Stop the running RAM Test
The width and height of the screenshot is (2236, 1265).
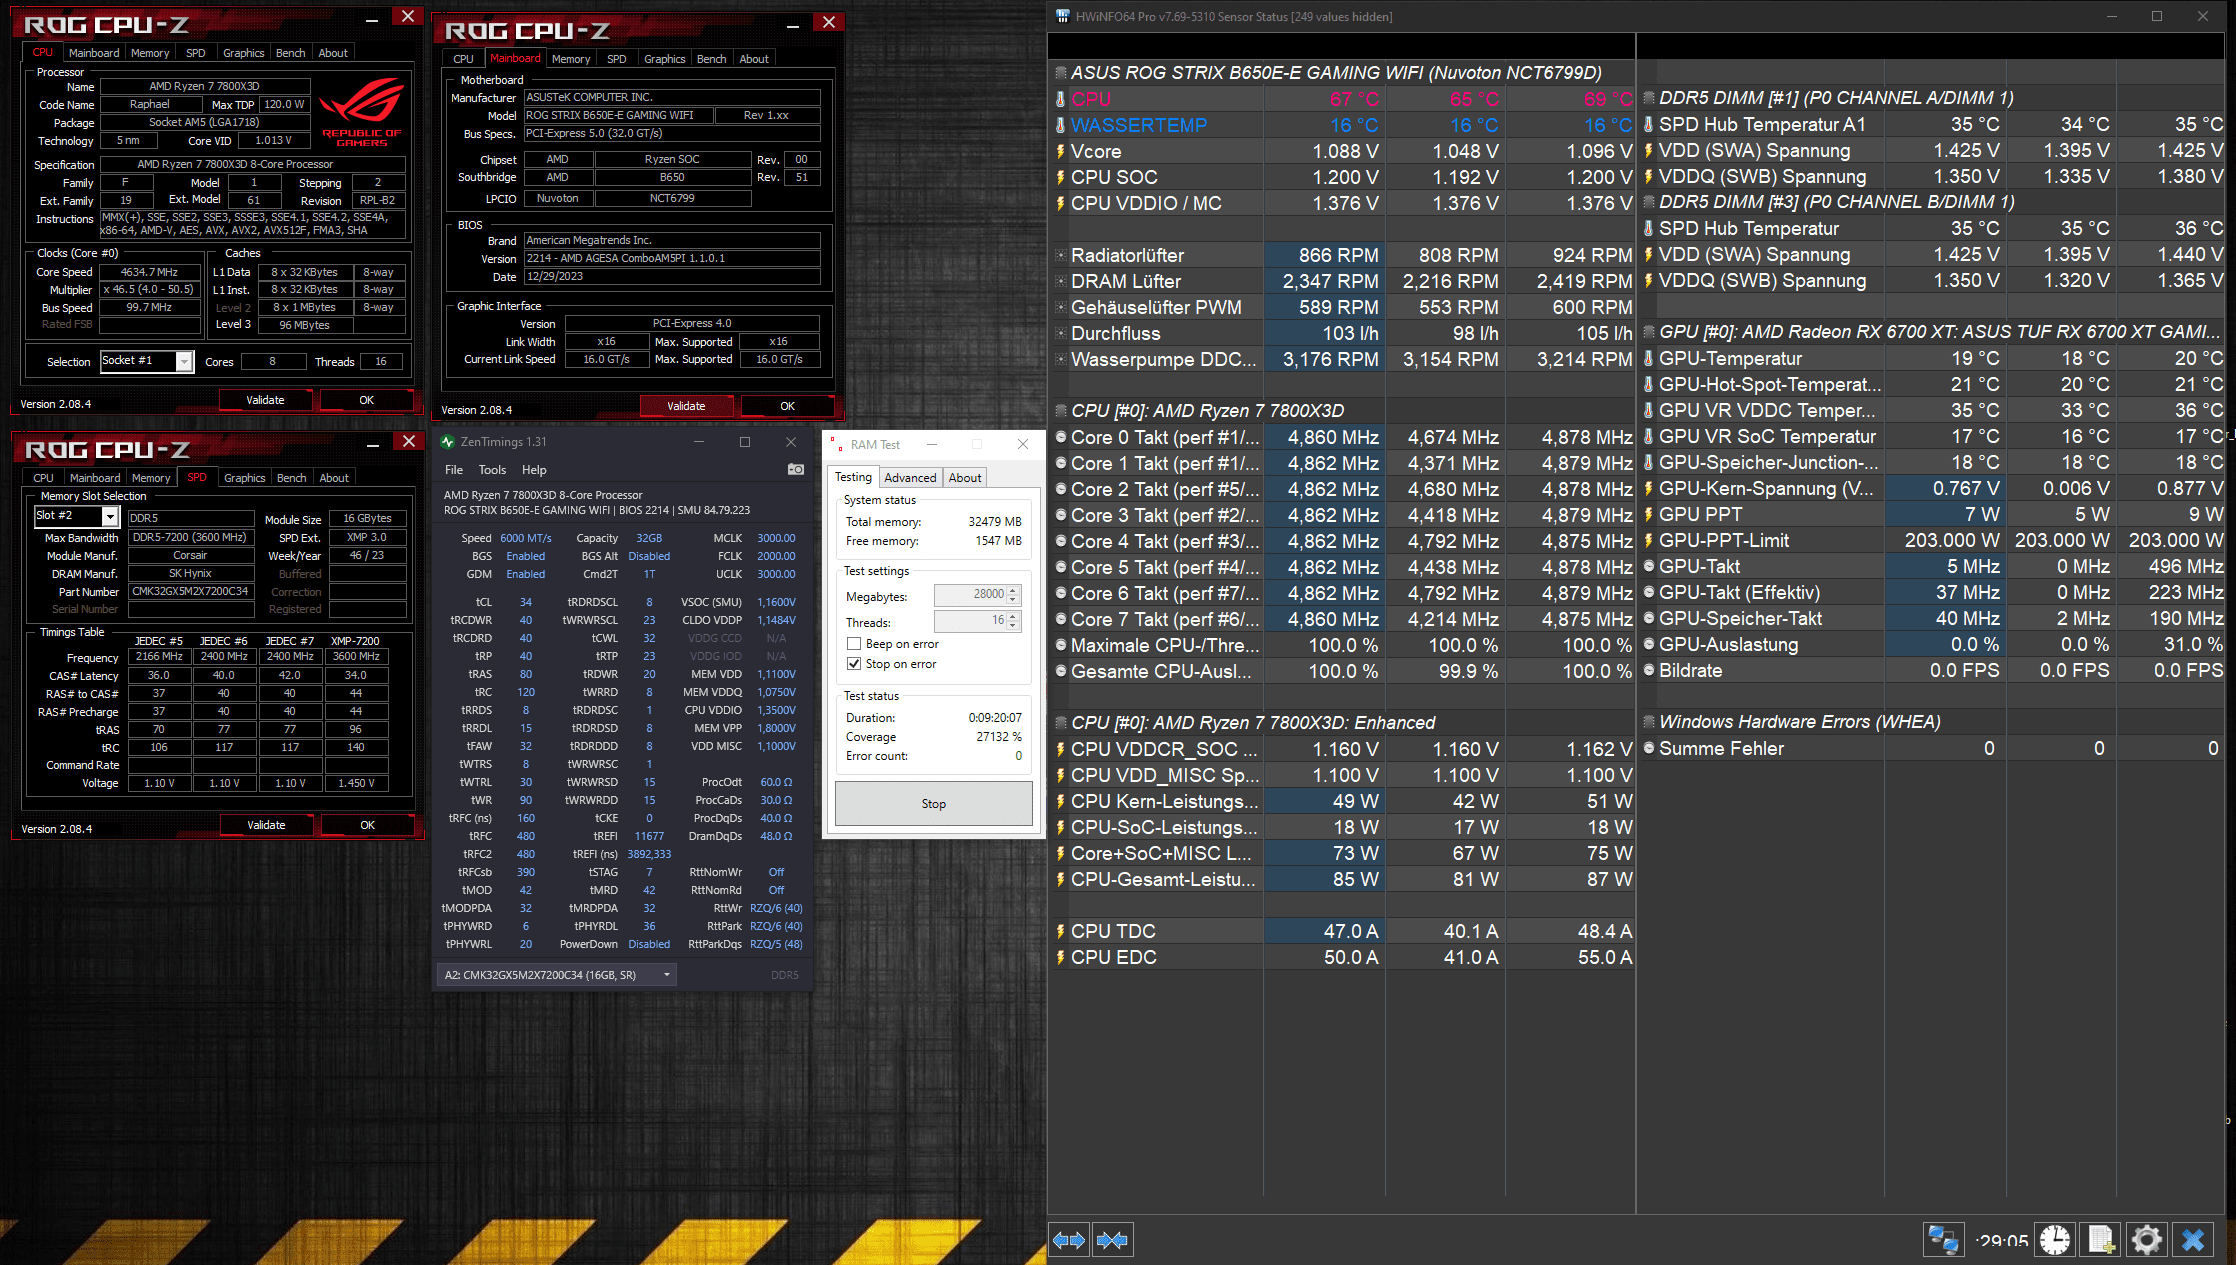click(933, 804)
